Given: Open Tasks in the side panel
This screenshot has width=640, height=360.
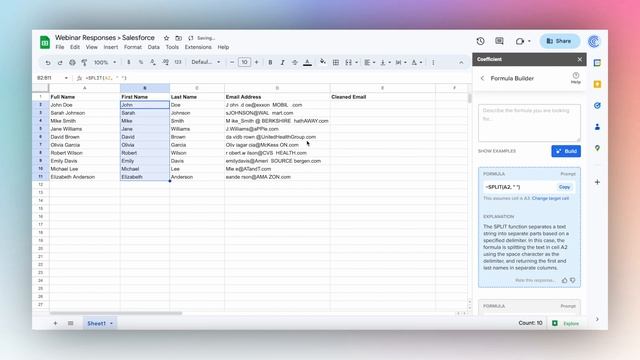Looking at the screenshot, I should (597, 105).
